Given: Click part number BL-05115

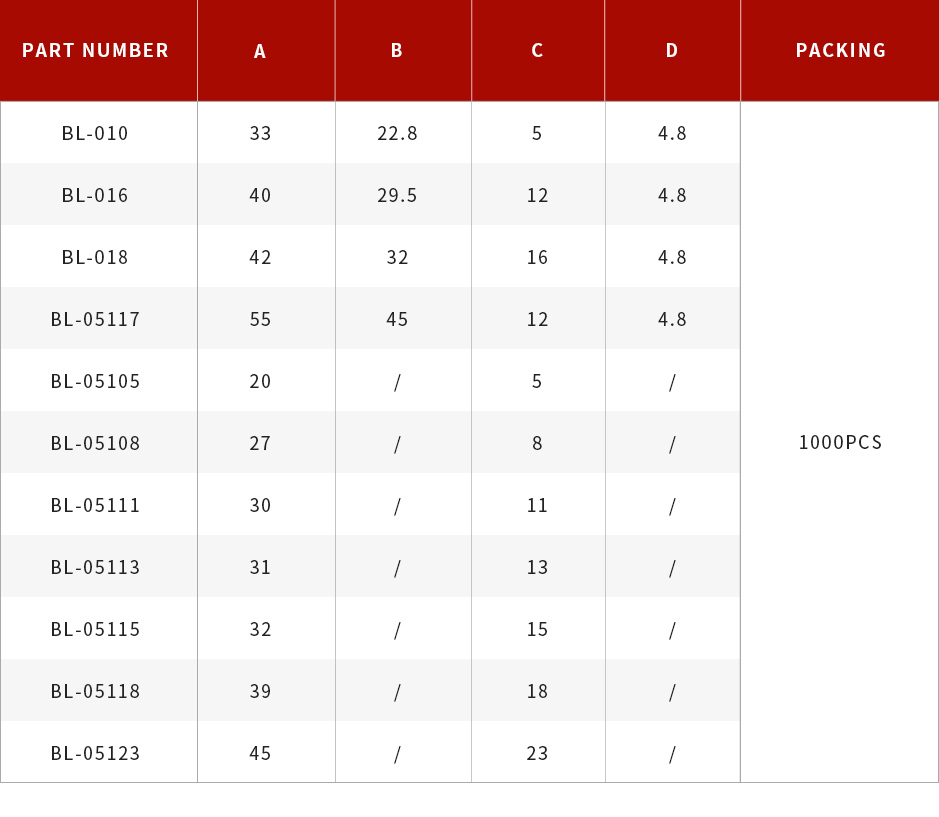Looking at the screenshot, I should tap(95, 629).
